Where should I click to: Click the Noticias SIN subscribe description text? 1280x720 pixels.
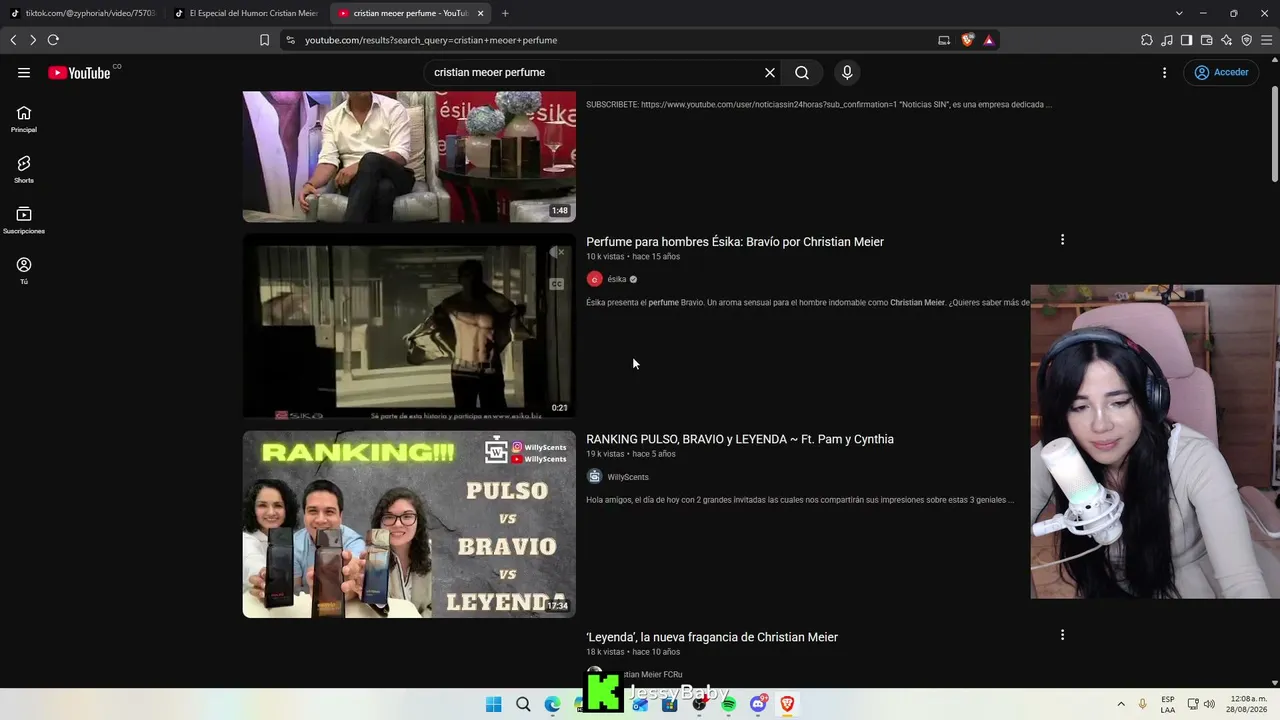(x=819, y=104)
